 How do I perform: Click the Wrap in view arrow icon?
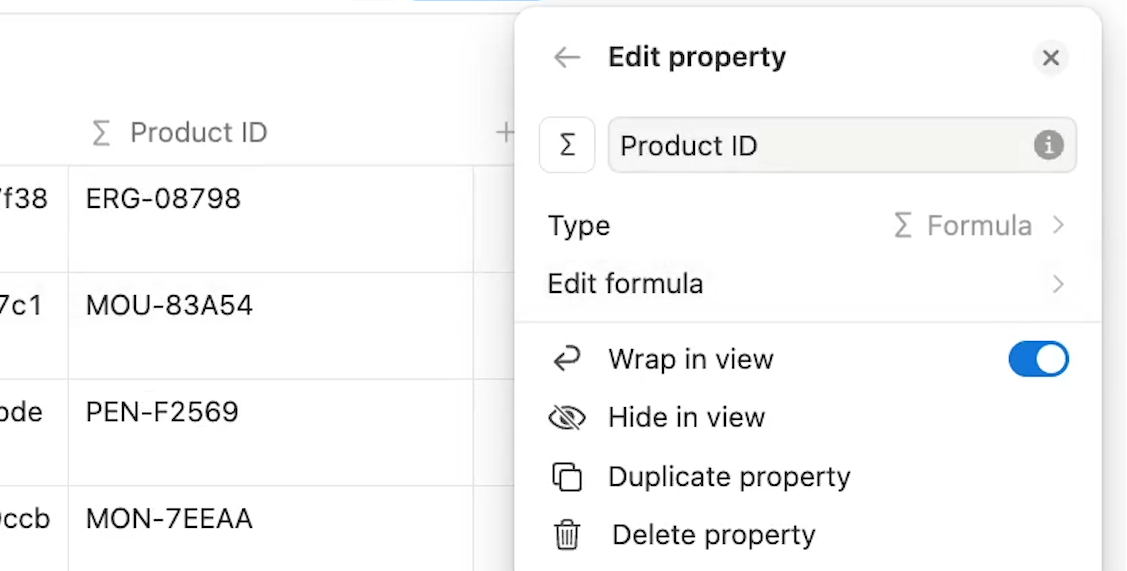click(566, 358)
